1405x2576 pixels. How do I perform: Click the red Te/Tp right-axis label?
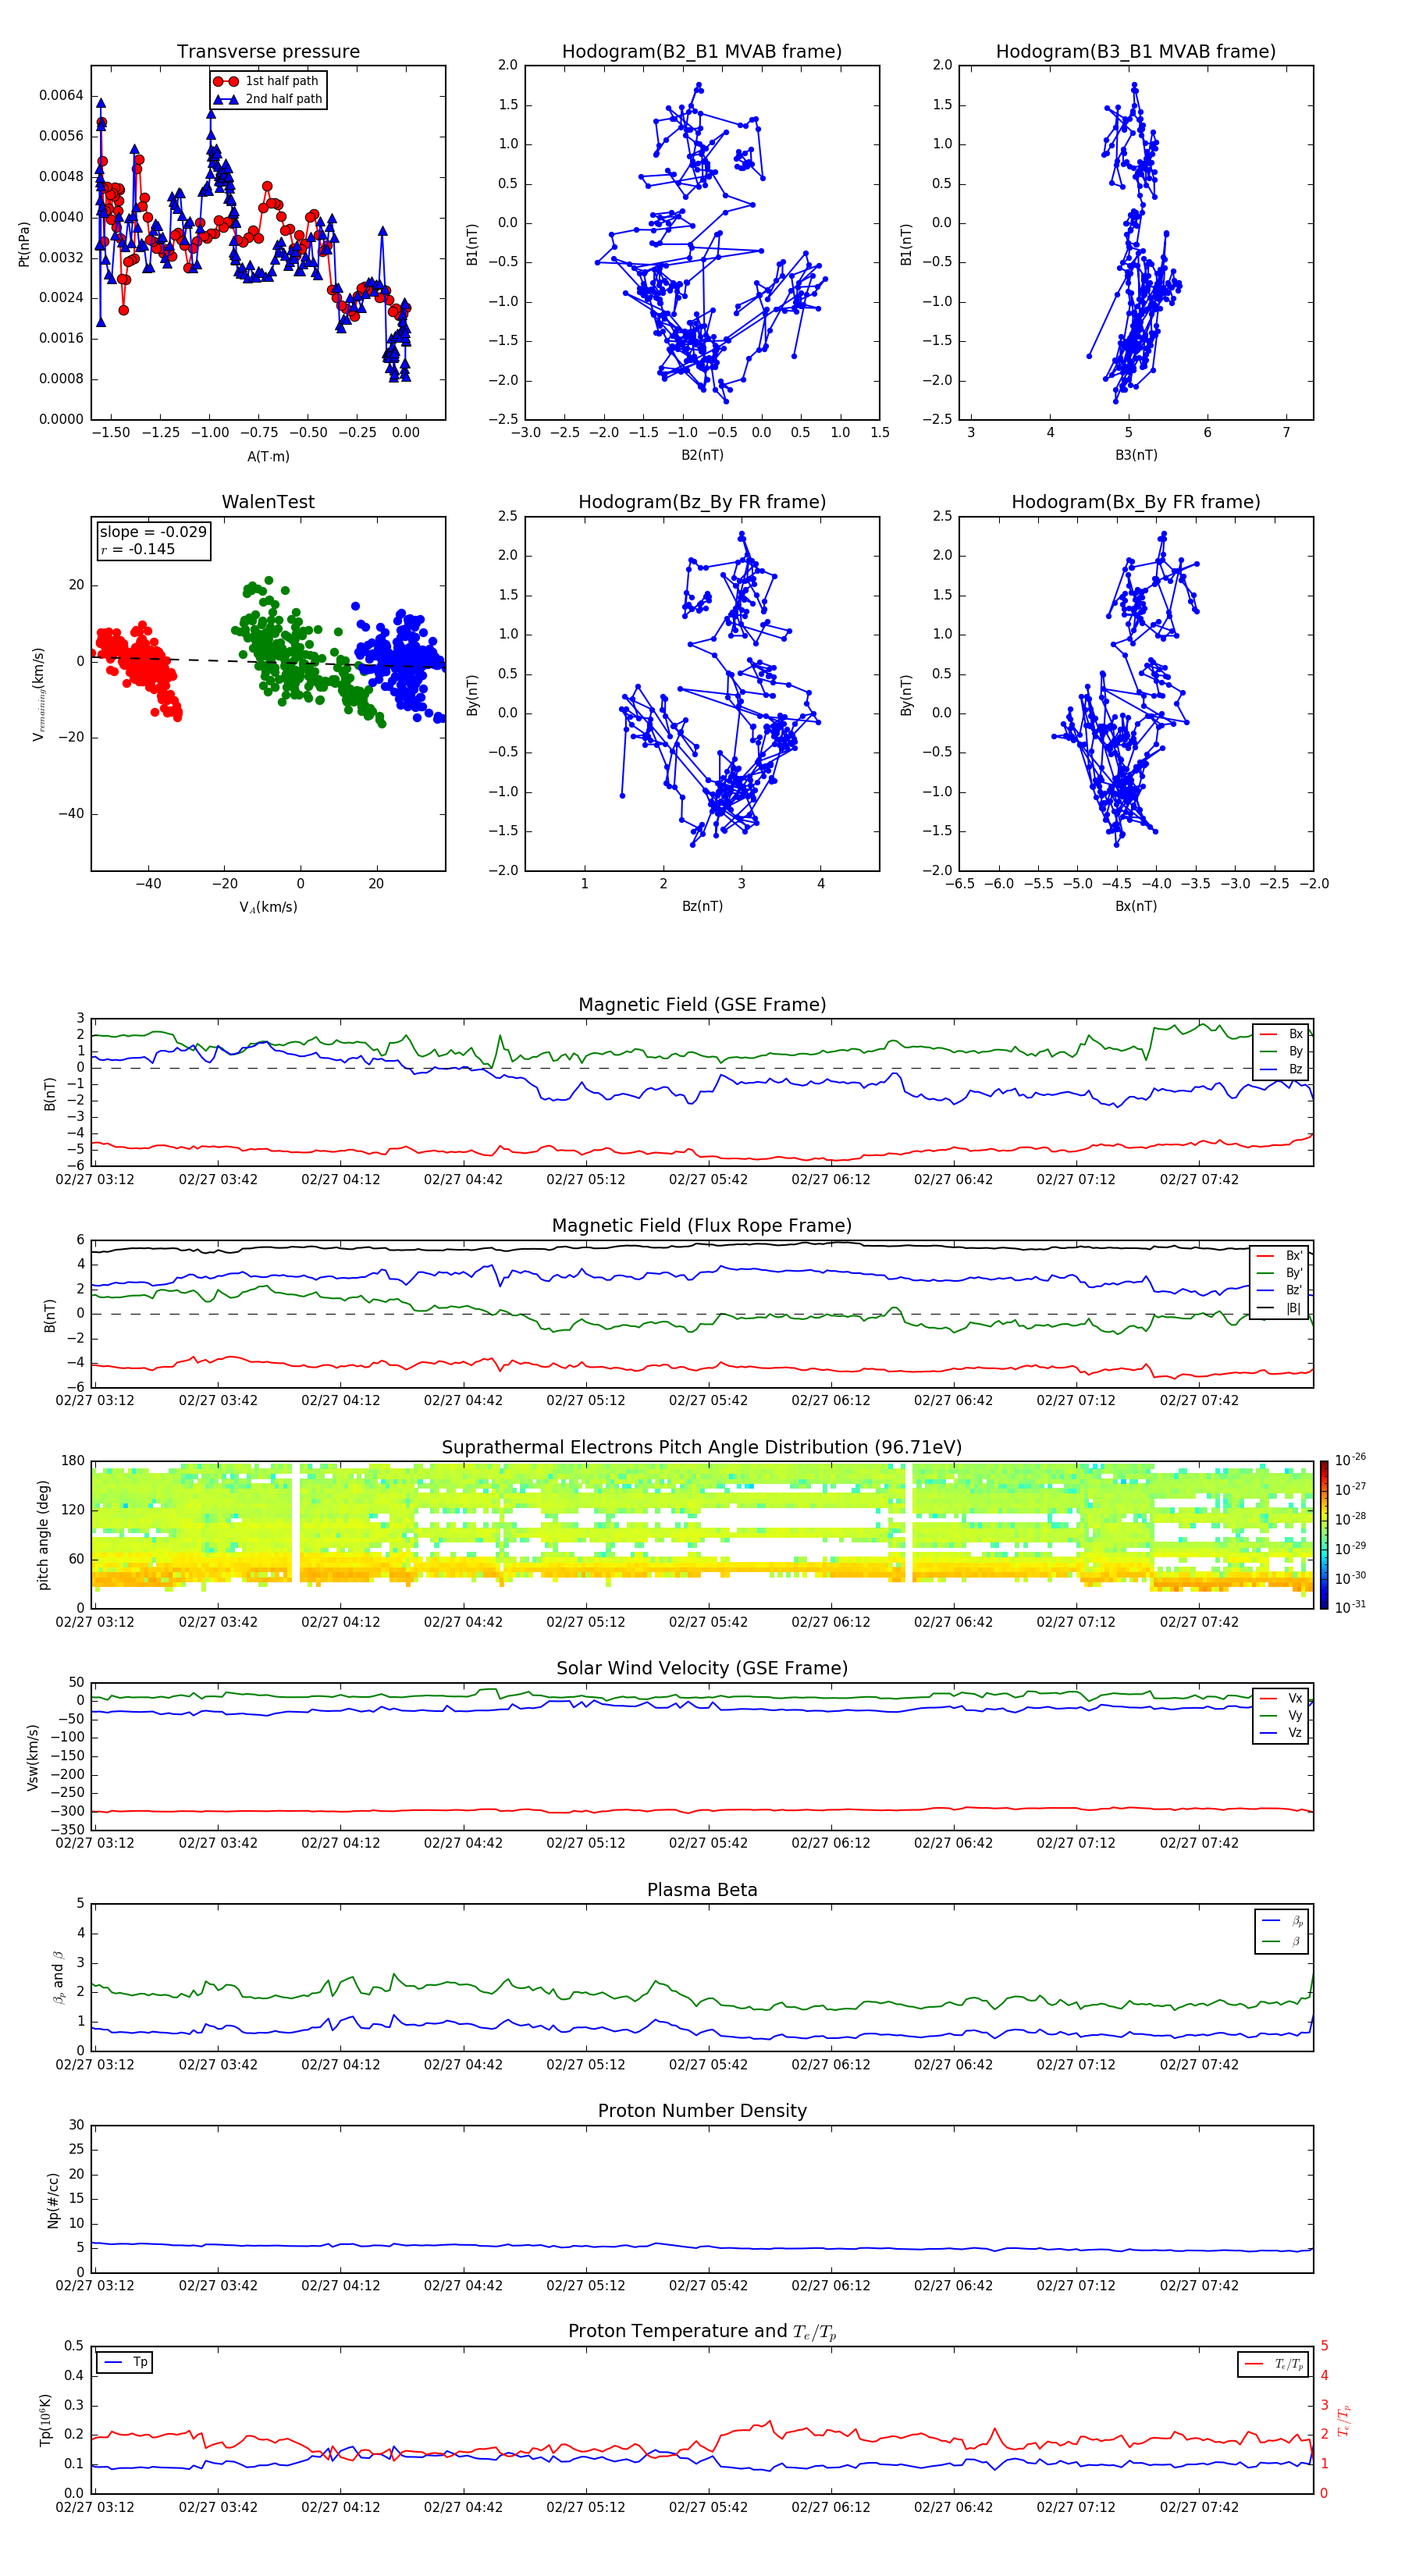(x=1345, y=2421)
